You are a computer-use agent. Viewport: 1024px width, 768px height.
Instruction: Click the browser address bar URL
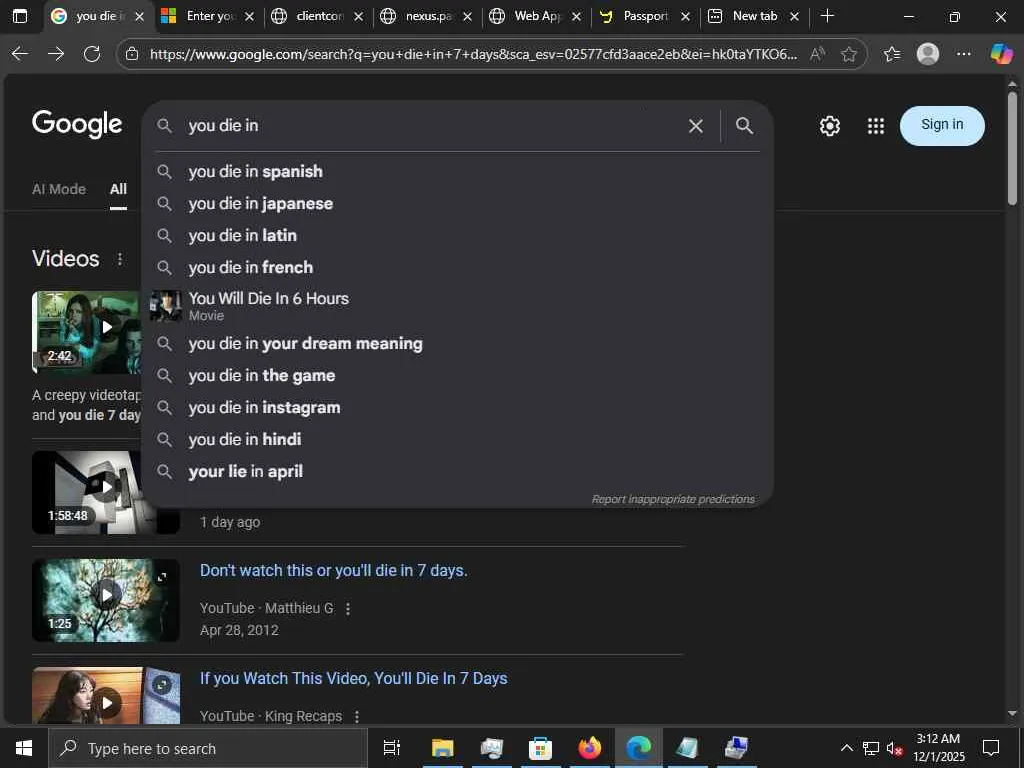473,54
